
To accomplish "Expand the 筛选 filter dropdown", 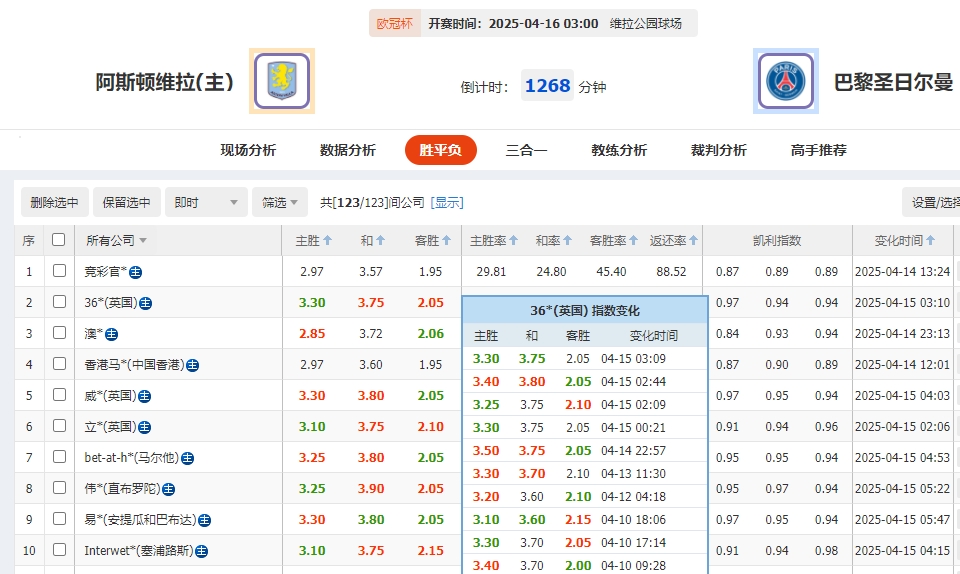I will [x=279, y=203].
